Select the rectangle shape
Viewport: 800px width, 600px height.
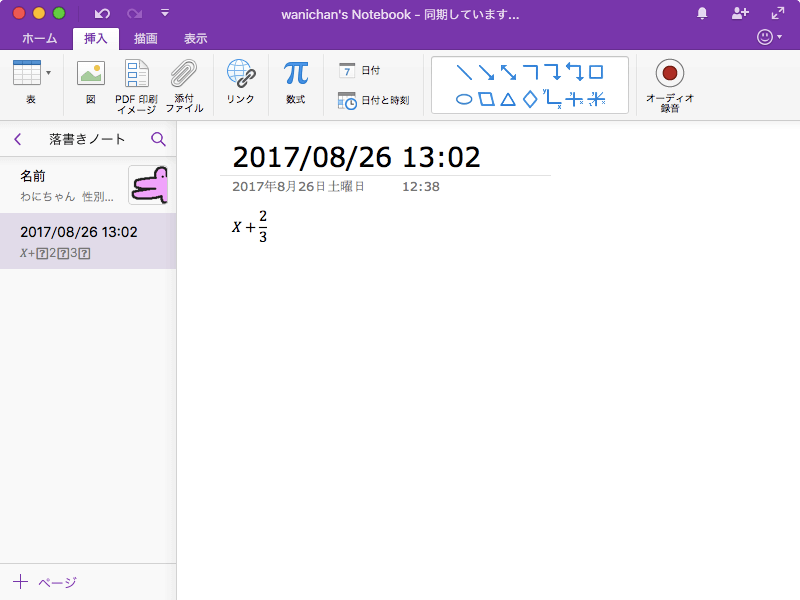596,72
